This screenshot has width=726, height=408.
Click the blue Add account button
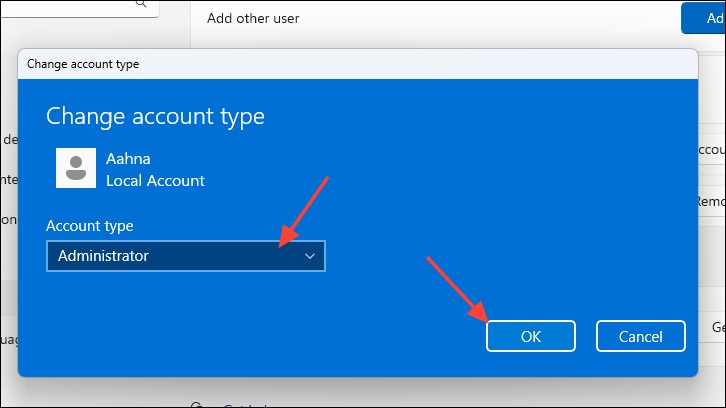pyautogui.click(x=703, y=18)
